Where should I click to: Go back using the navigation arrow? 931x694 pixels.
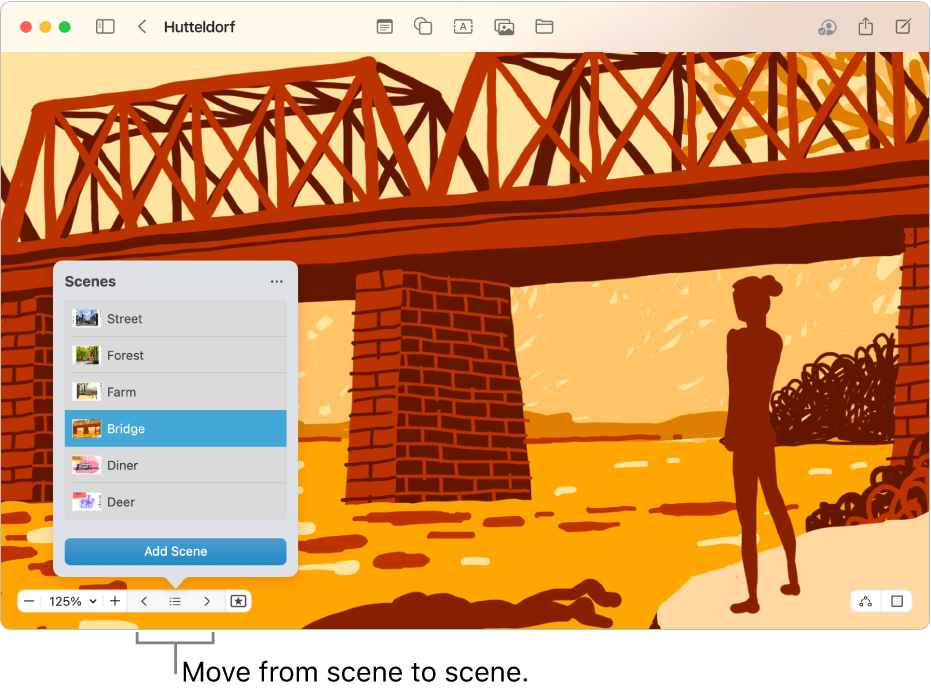point(143,27)
